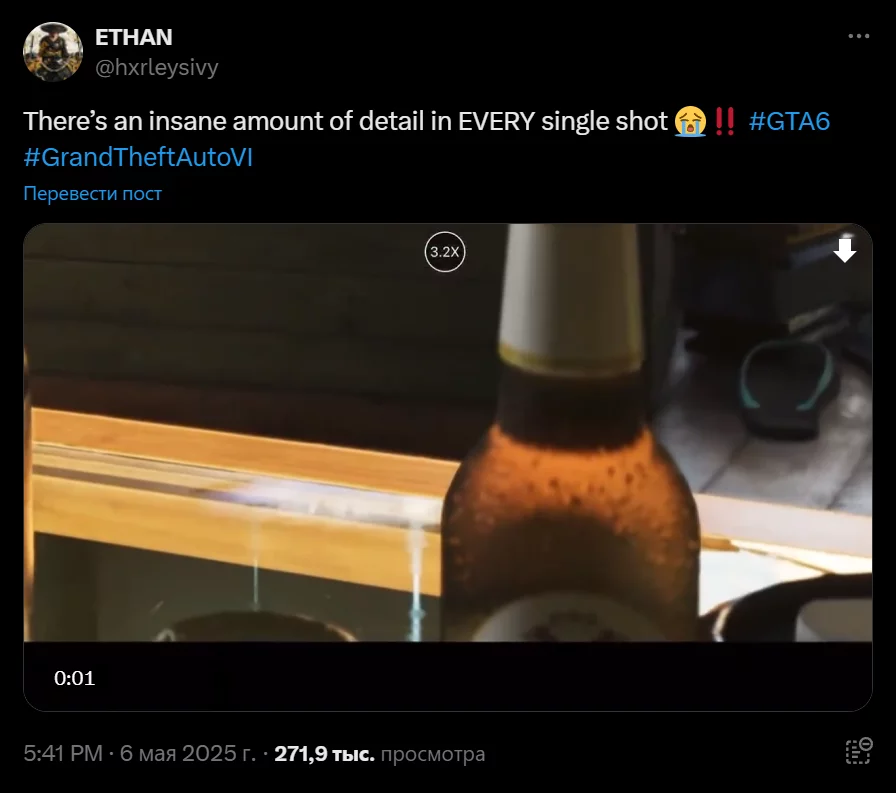Click the 271,9 тыс. просмотра view count
Image resolution: width=896 pixels, height=793 pixels.
pyautogui.click(x=379, y=754)
